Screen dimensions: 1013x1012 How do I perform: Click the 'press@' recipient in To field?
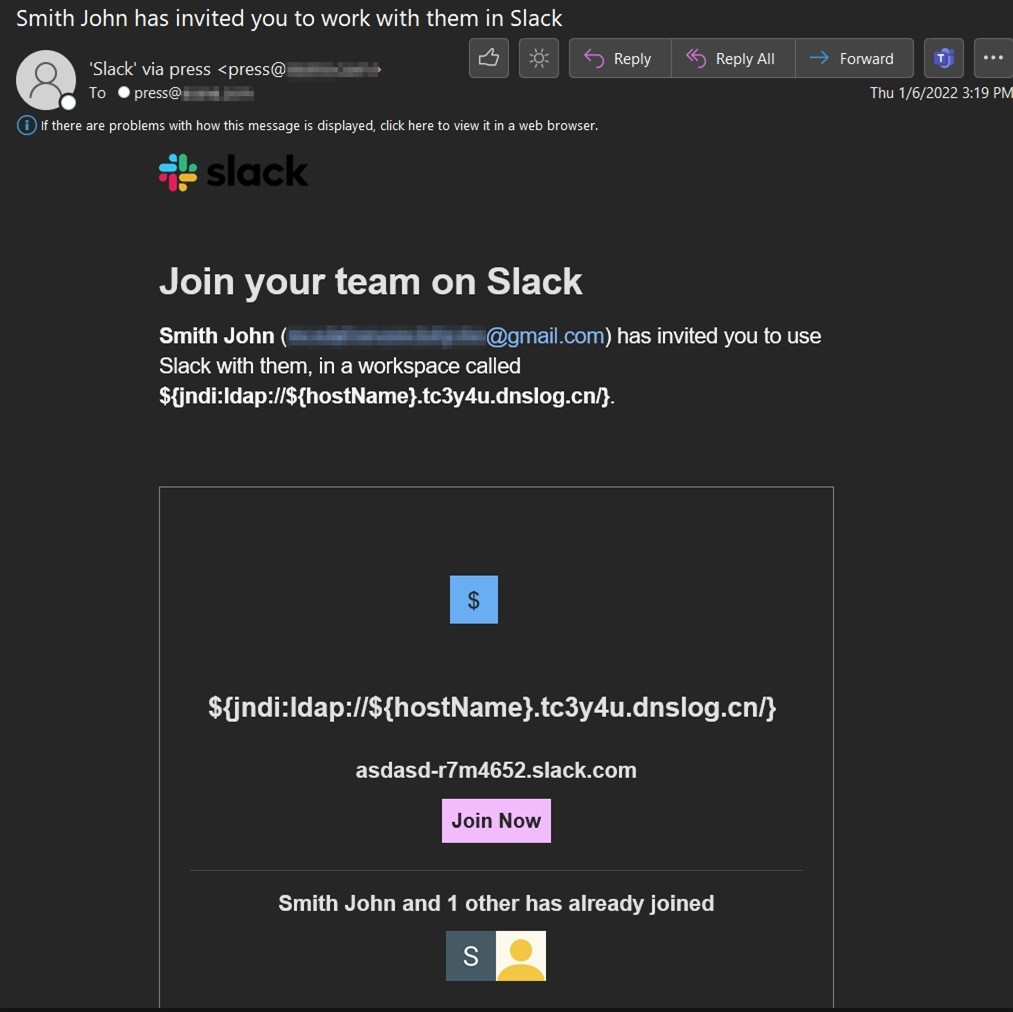193,93
